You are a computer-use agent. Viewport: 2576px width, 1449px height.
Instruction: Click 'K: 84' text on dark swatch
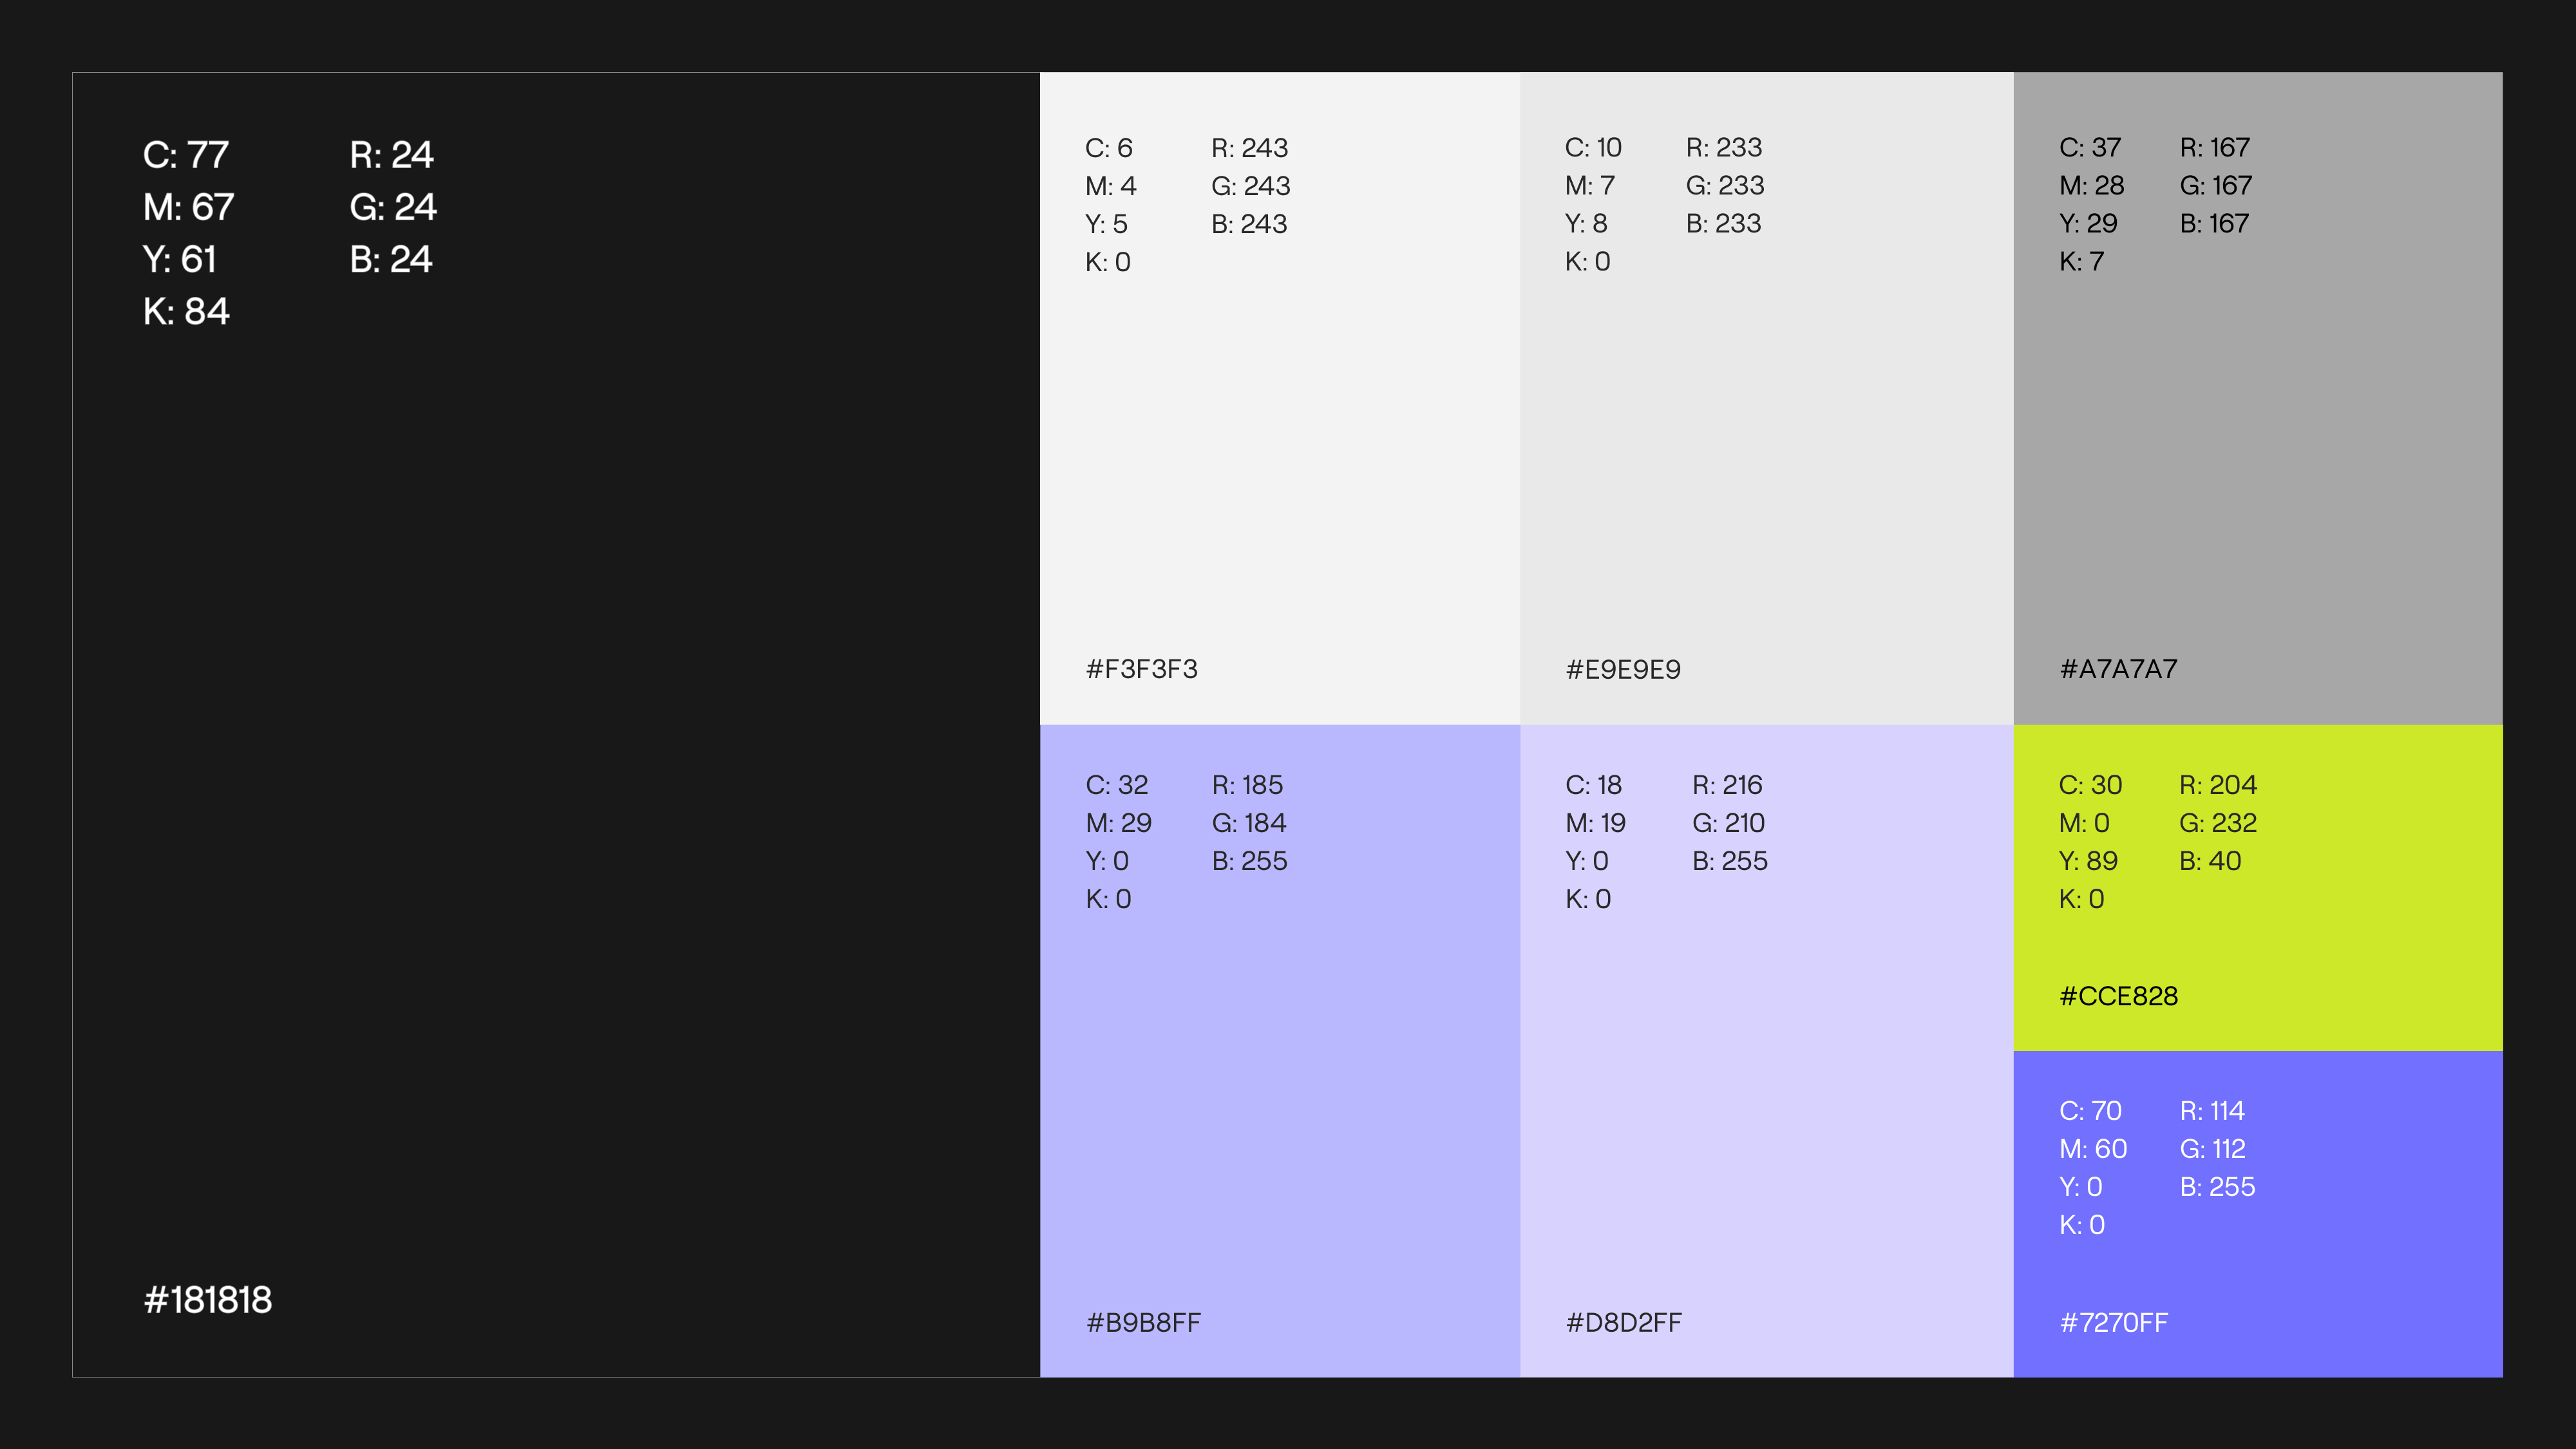[x=187, y=311]
